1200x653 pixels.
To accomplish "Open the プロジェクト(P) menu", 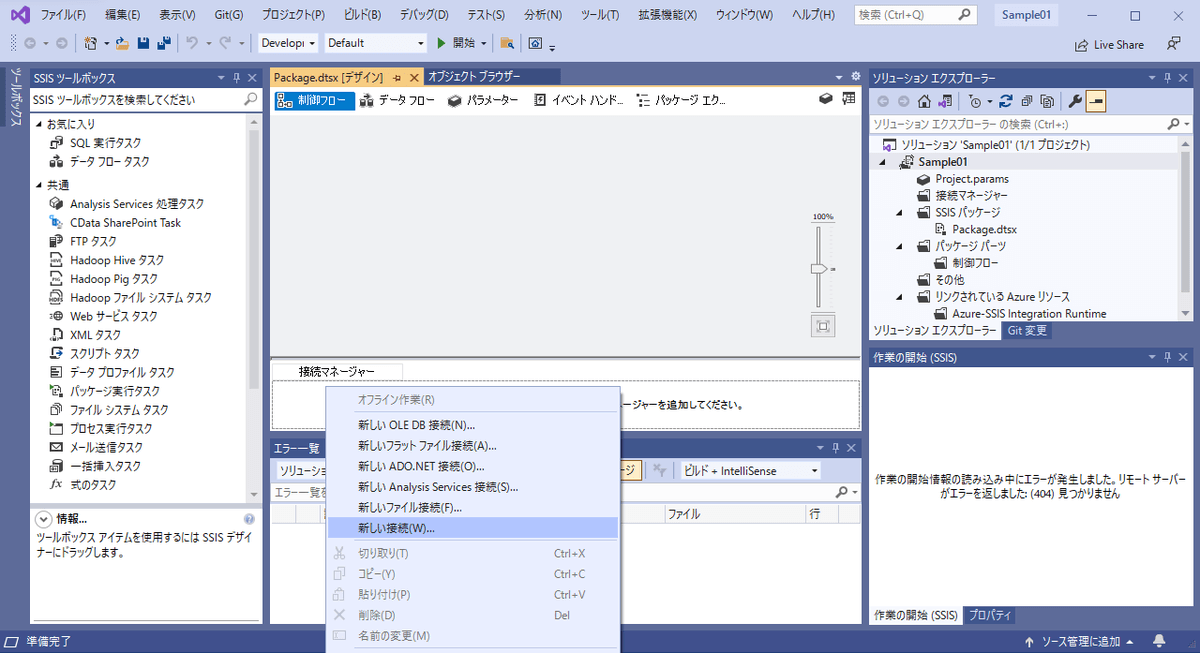I will 293,15.
